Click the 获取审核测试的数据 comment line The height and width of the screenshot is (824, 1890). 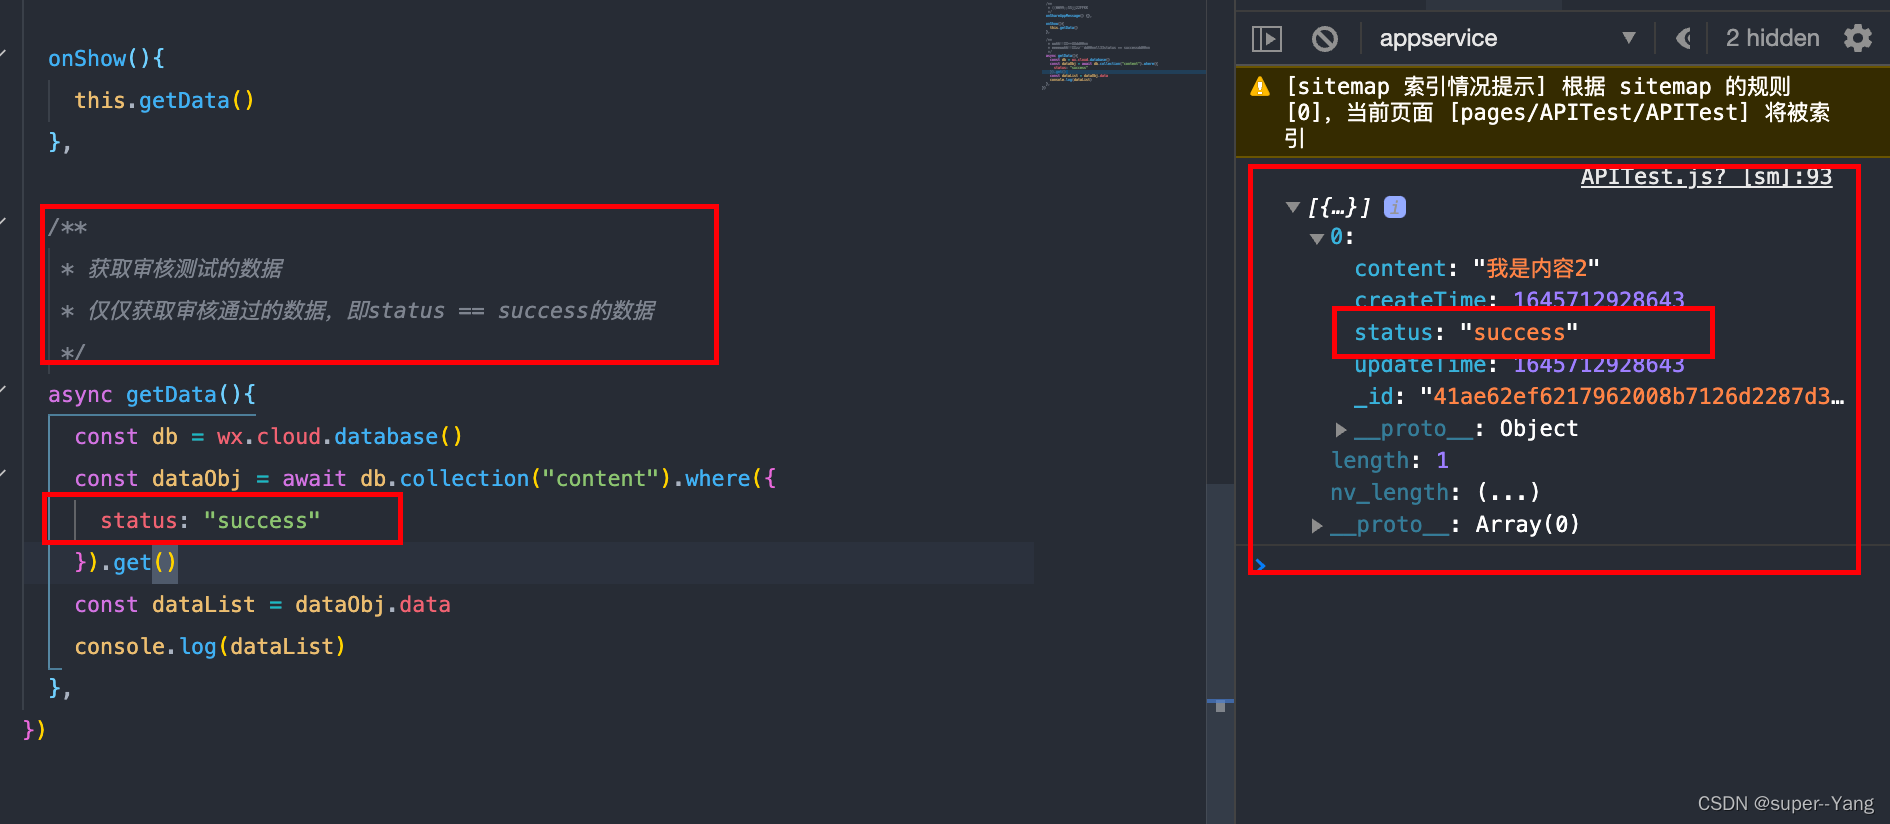point(172,268)
